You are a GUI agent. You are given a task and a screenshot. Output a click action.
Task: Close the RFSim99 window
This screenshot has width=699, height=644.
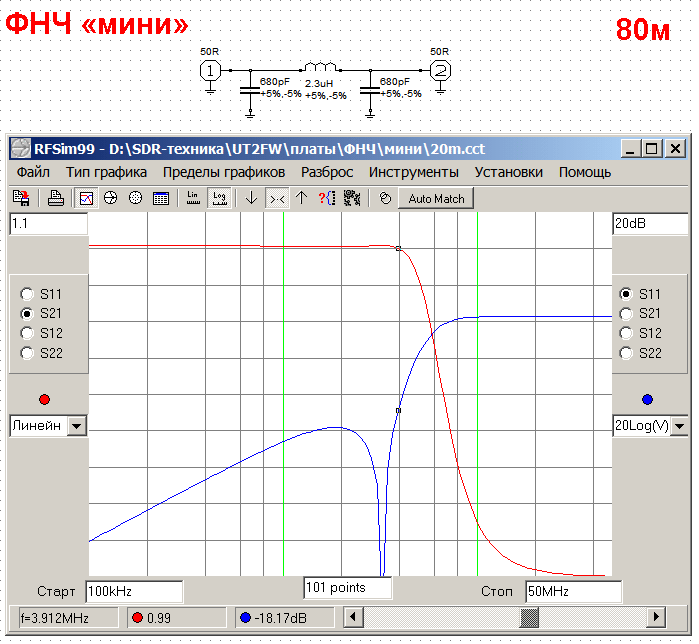pos(675,148)
